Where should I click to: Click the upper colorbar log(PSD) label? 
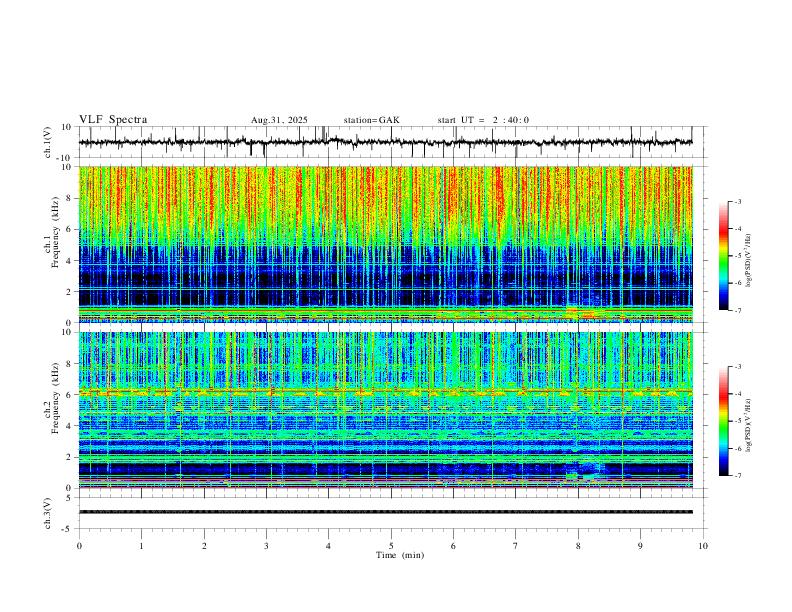(749, 261)
